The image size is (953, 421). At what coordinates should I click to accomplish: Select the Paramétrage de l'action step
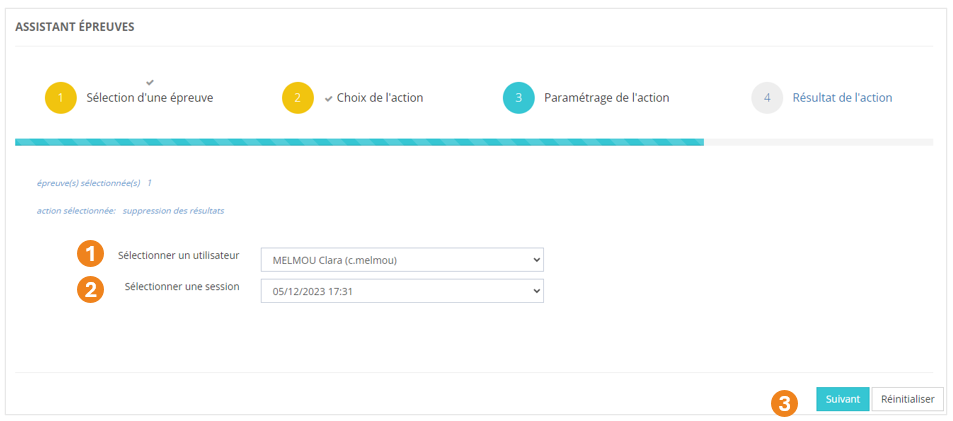(606, 98)
